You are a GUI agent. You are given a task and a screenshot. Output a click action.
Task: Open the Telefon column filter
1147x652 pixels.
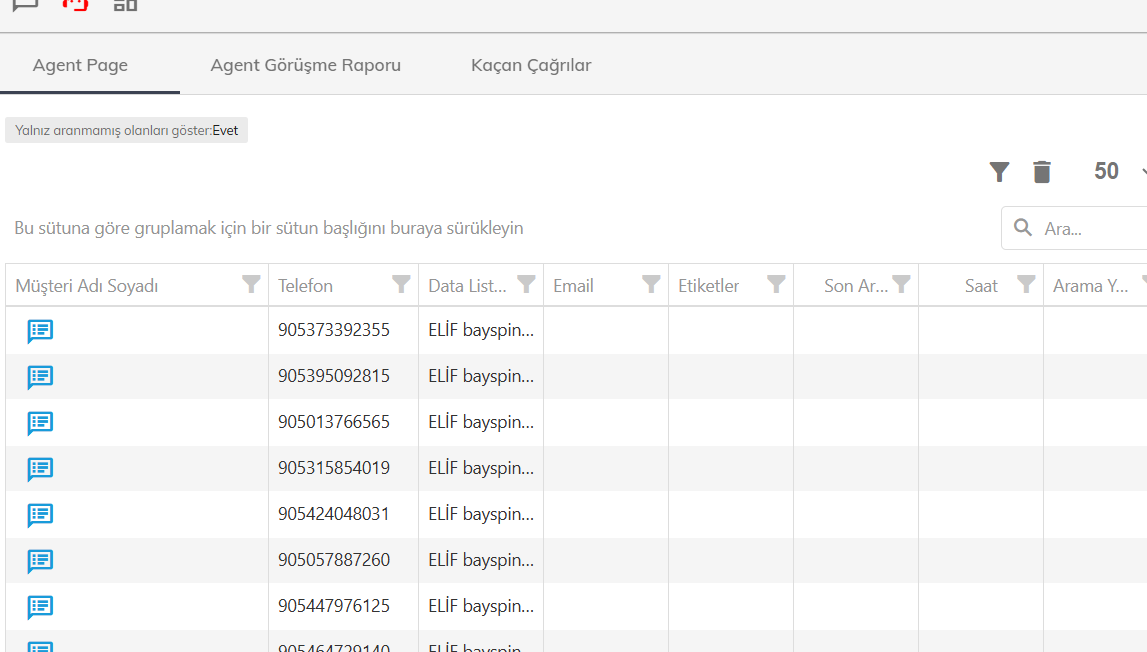pos(401,284)
